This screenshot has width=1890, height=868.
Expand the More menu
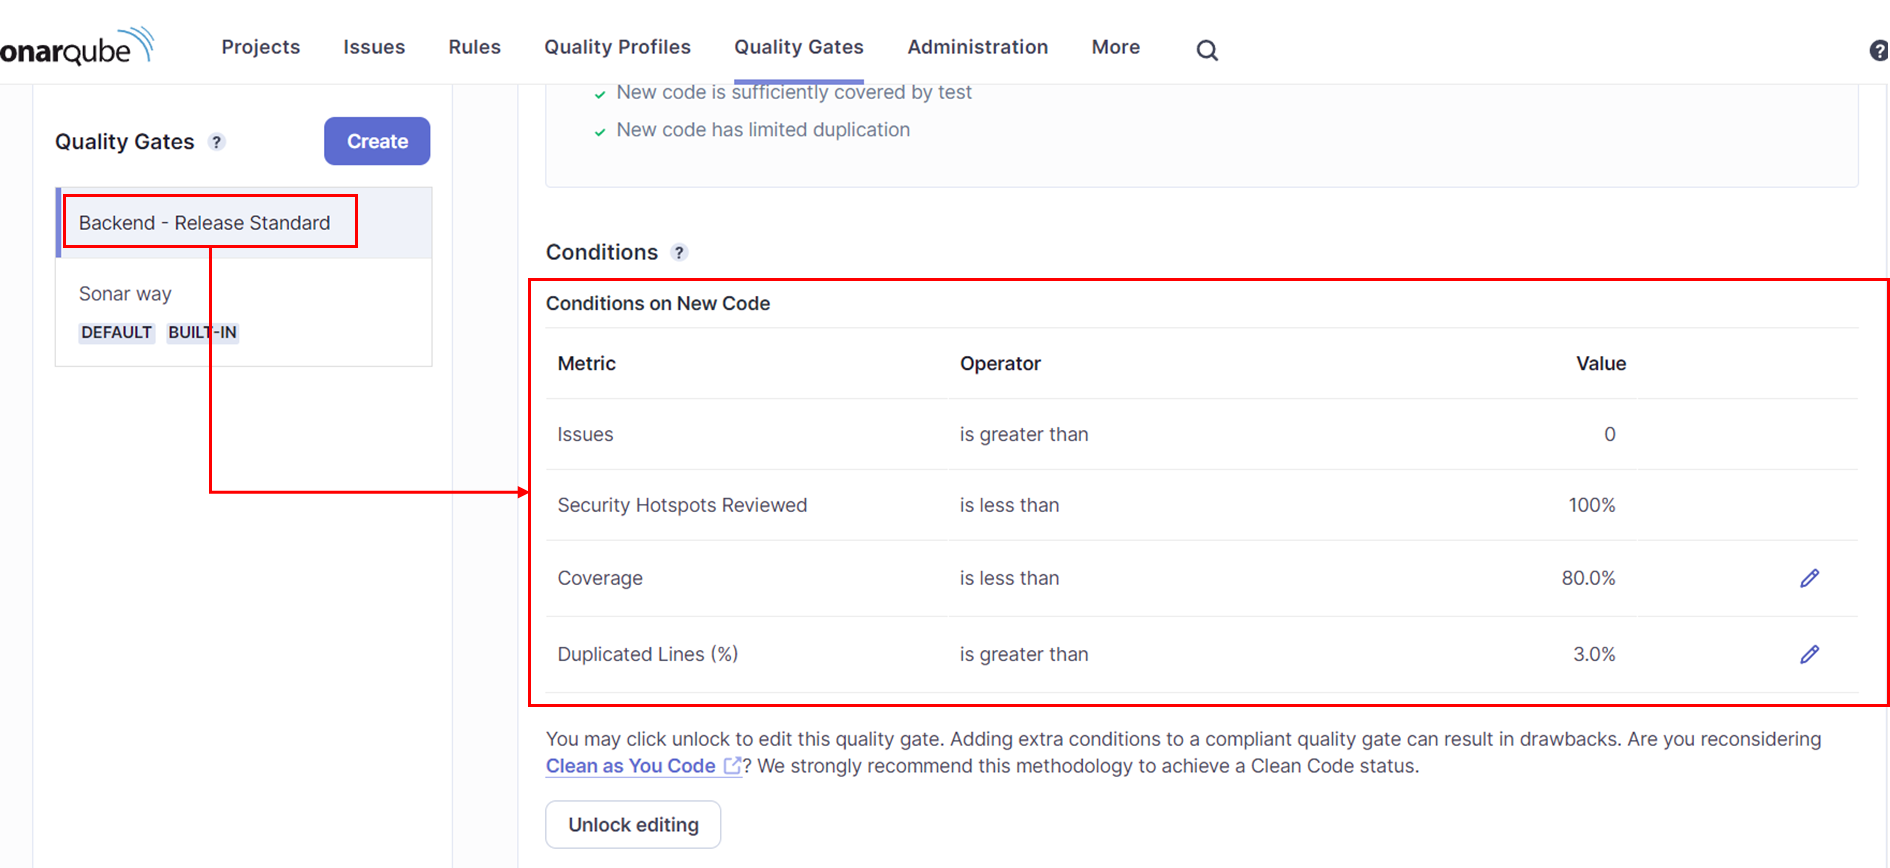tap(1116, 47)
